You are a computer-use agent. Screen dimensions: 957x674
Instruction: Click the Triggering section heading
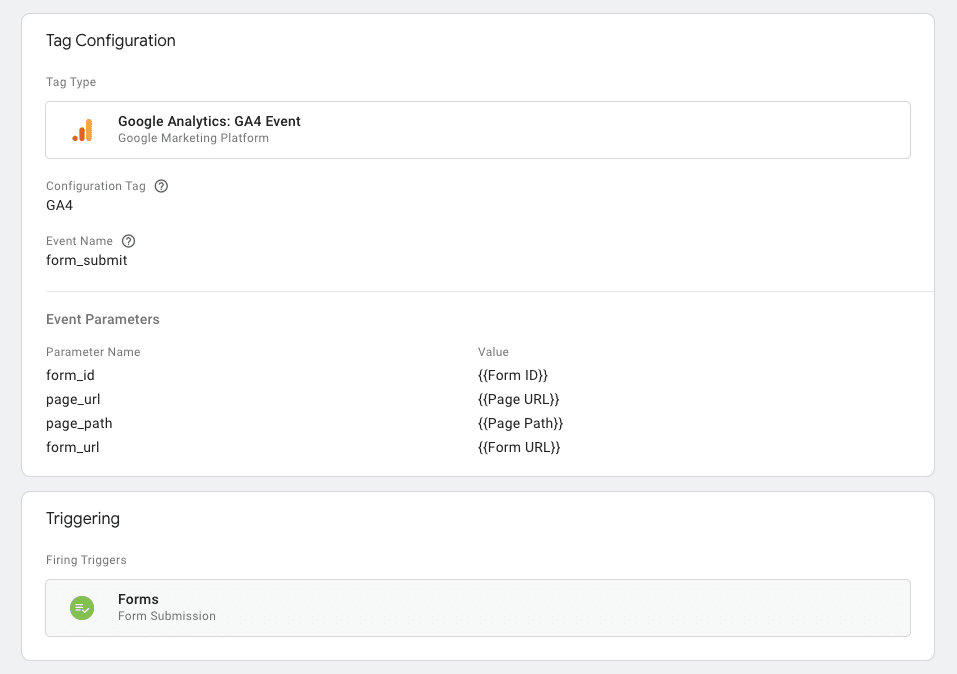pos(83,519)
